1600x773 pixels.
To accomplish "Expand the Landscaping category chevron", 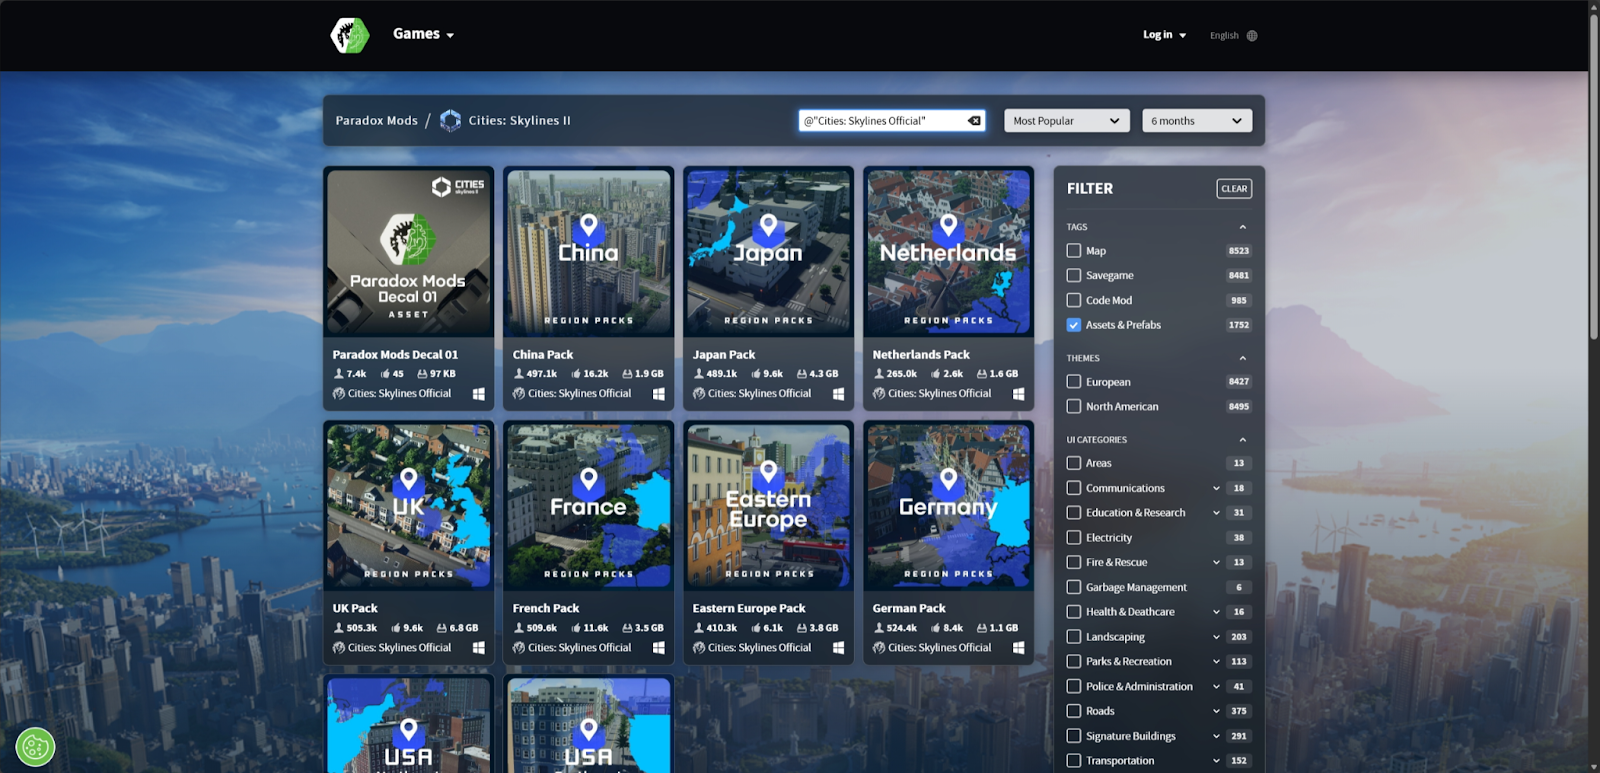I will click(1216, 637).
